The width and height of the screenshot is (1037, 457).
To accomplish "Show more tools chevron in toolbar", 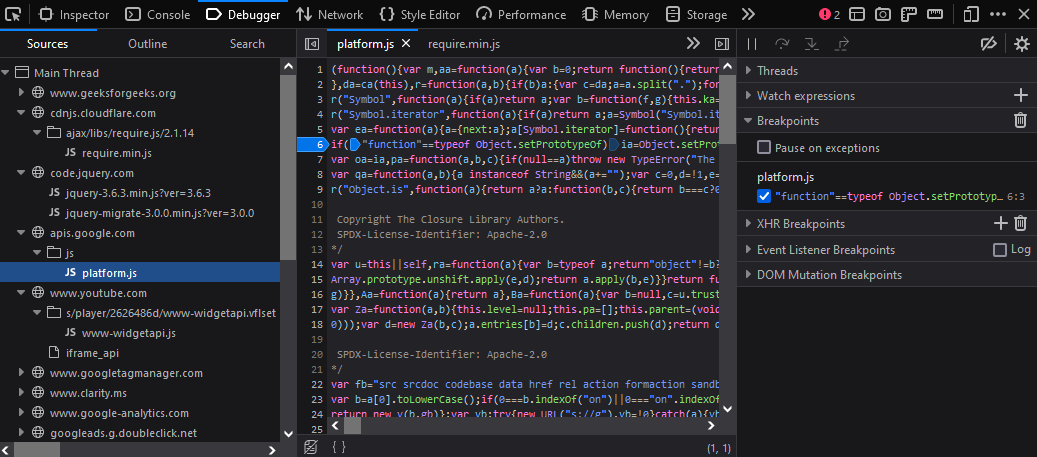I will 748,14.
